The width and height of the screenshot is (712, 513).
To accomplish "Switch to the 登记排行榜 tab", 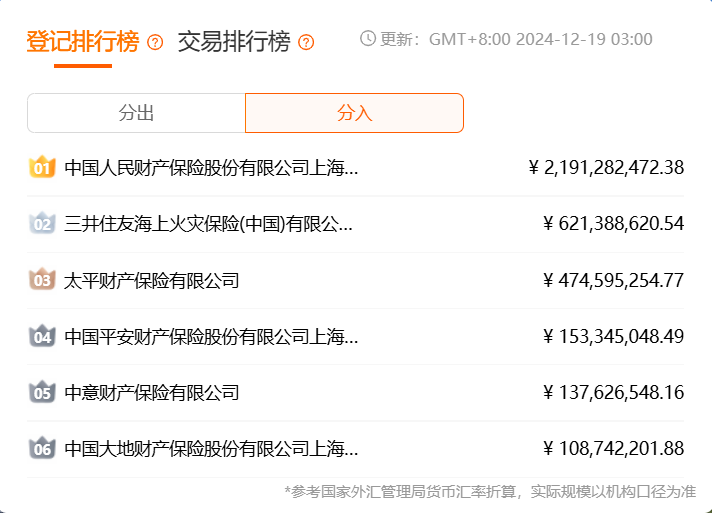I will [x=83, y=42].
